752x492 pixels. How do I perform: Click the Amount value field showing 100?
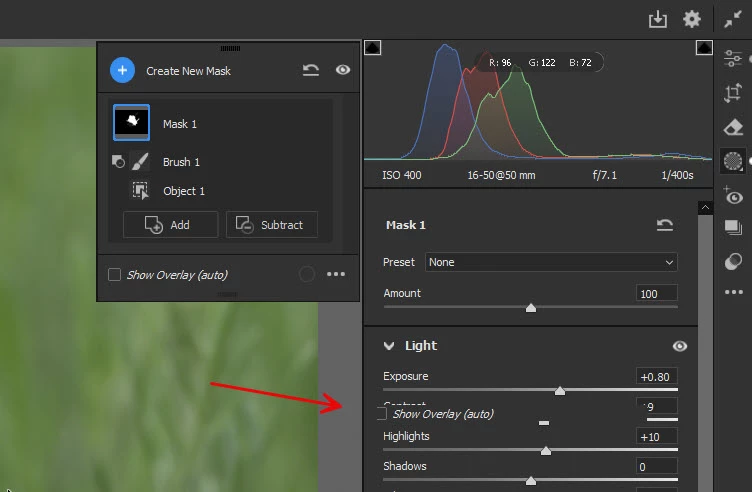657,293
